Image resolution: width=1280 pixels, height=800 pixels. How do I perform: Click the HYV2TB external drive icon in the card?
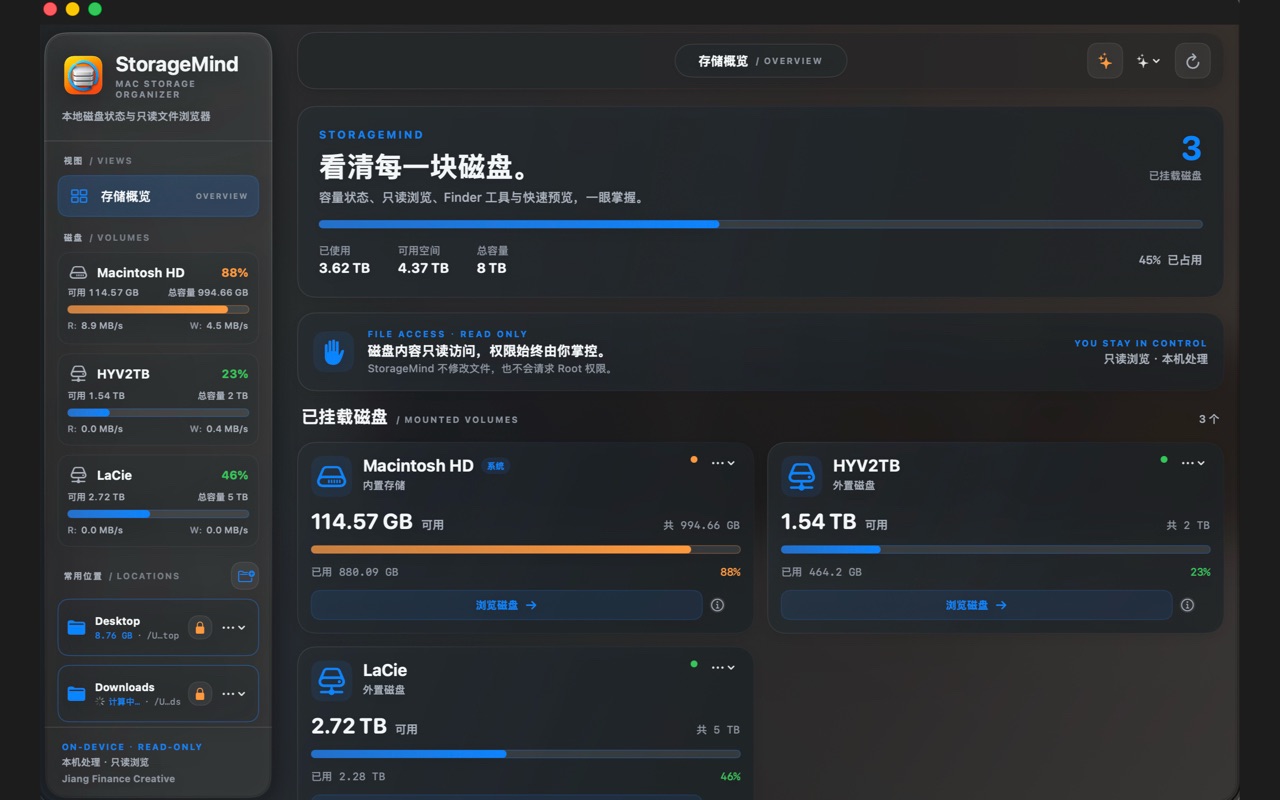tap(801, 476)
